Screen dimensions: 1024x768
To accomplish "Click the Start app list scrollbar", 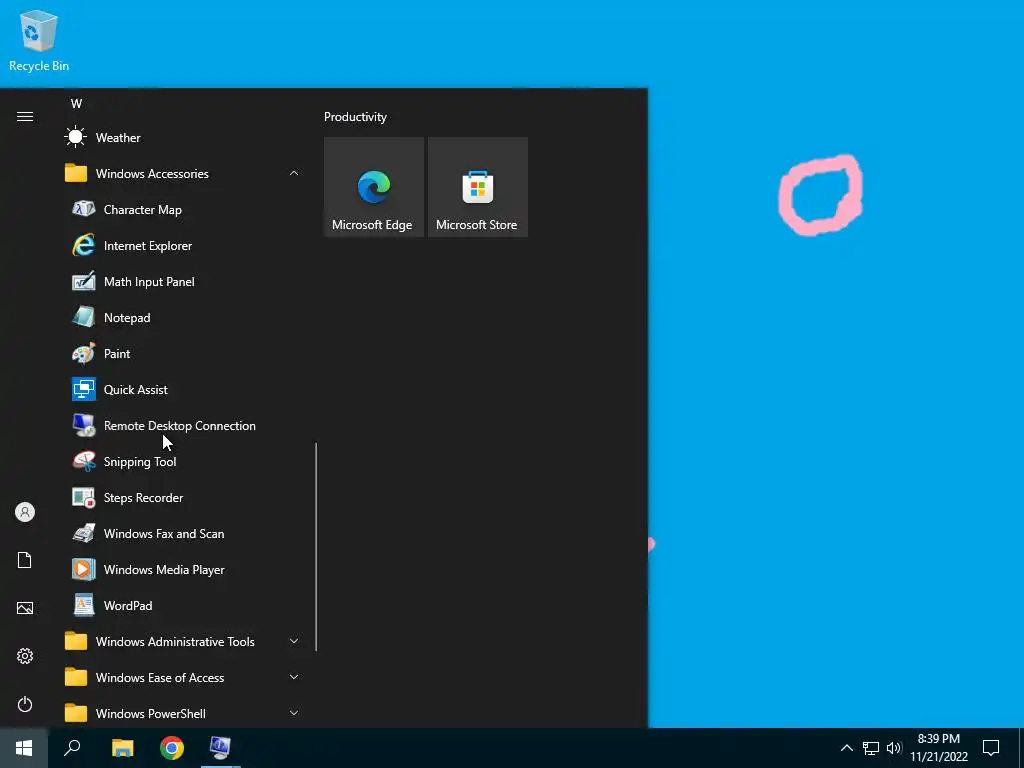I will 316,547.
